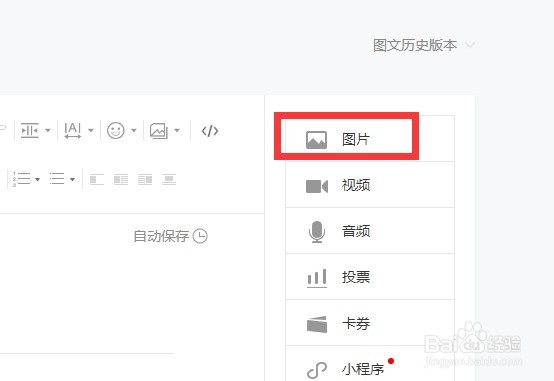Click the microphone icon beside 音频
The height and width of the screenshot is (381, 554).
coord(317,232)
